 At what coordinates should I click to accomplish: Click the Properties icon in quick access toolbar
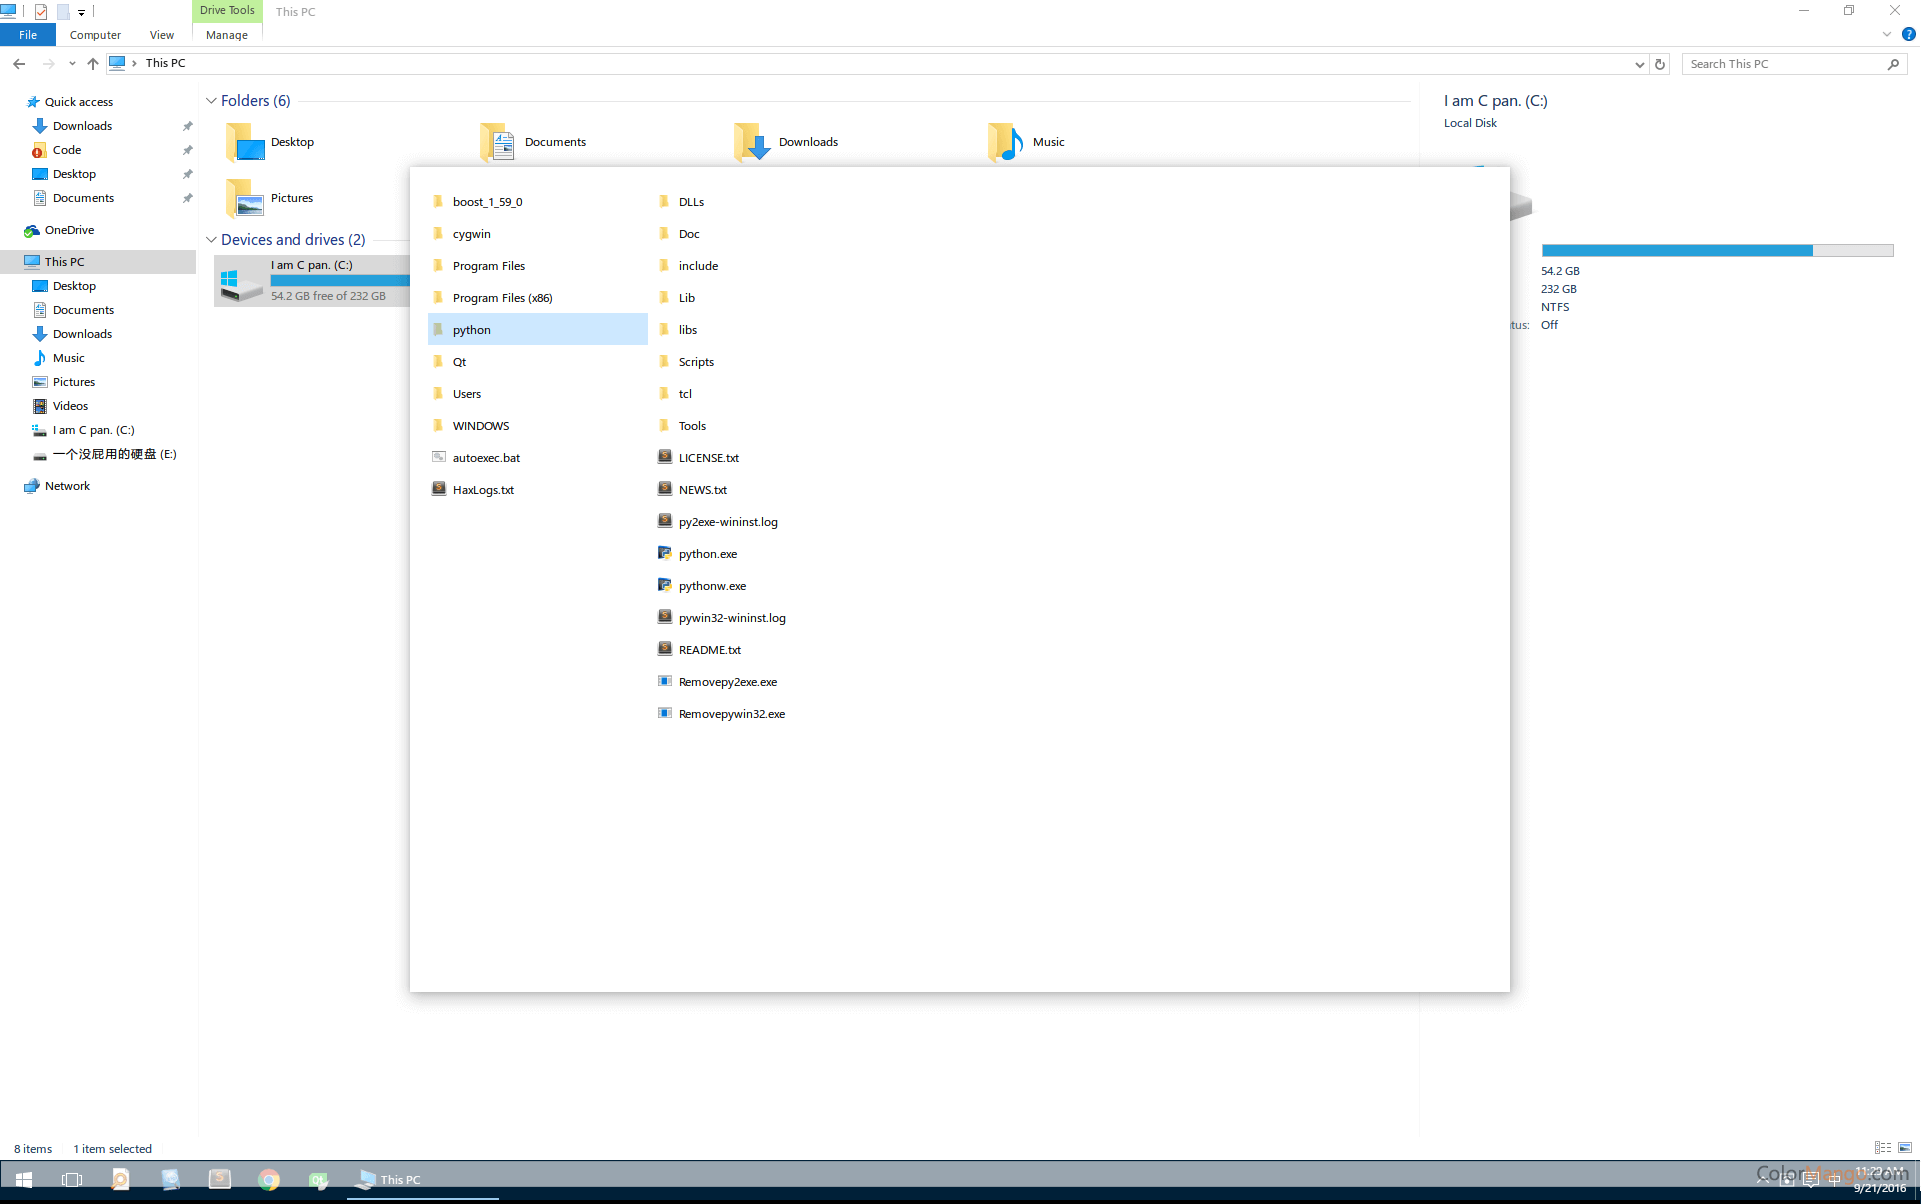[x=41, y=12]
